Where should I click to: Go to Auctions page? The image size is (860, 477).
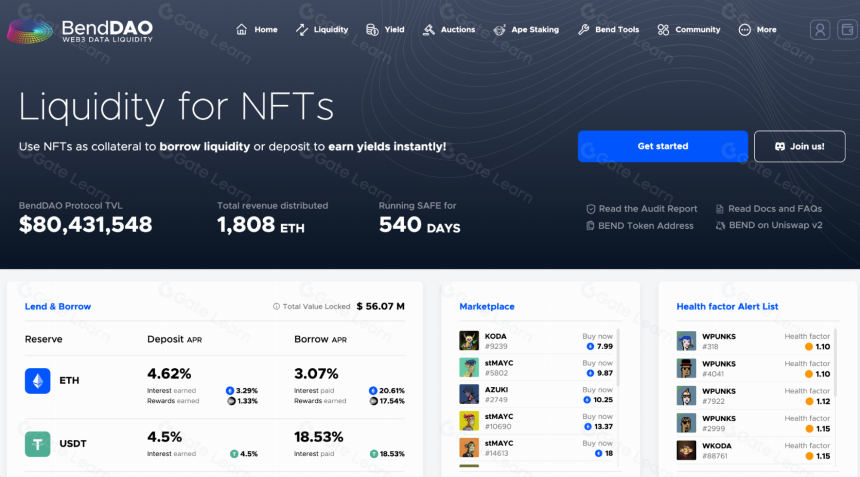(449, 30)
